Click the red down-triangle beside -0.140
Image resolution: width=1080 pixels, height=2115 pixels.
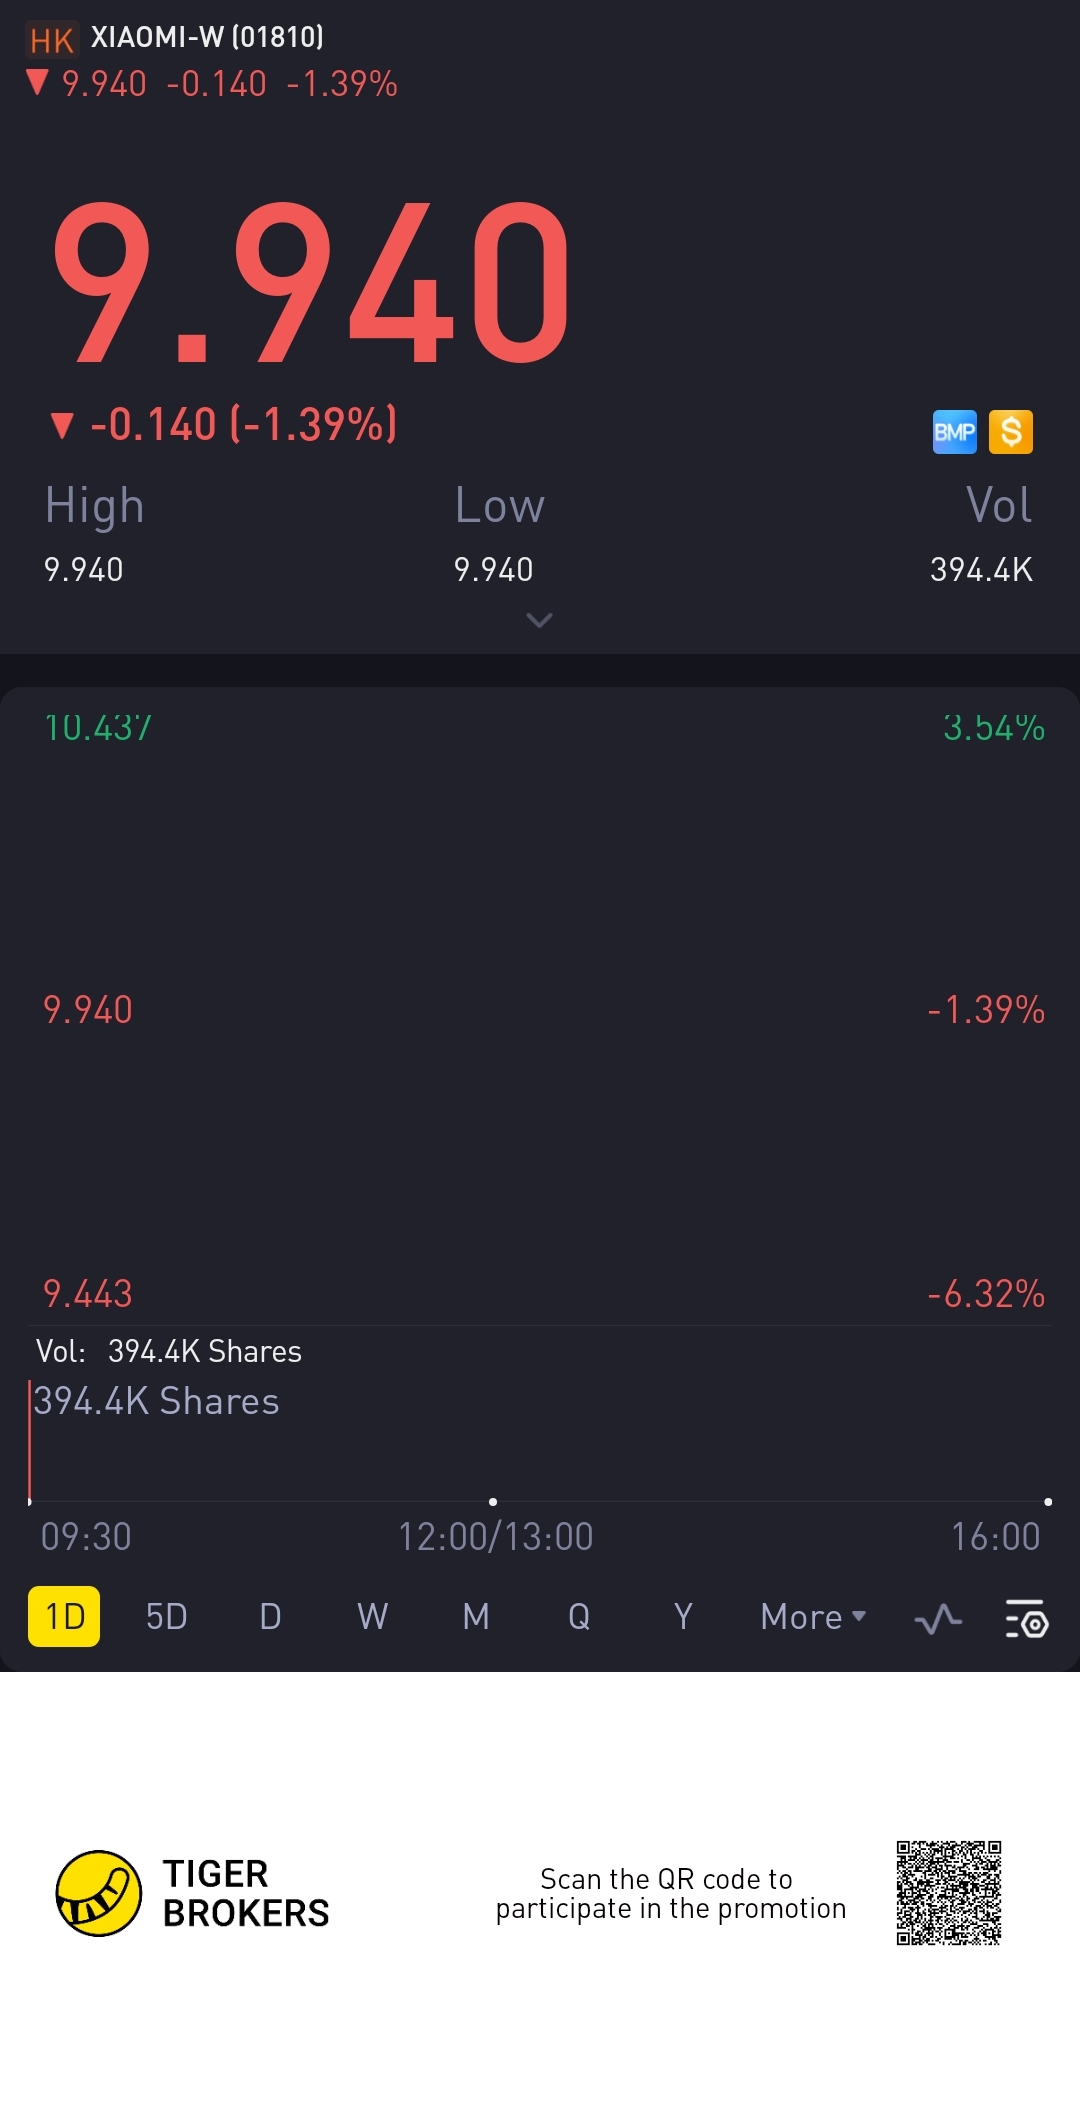coord(62,426)
